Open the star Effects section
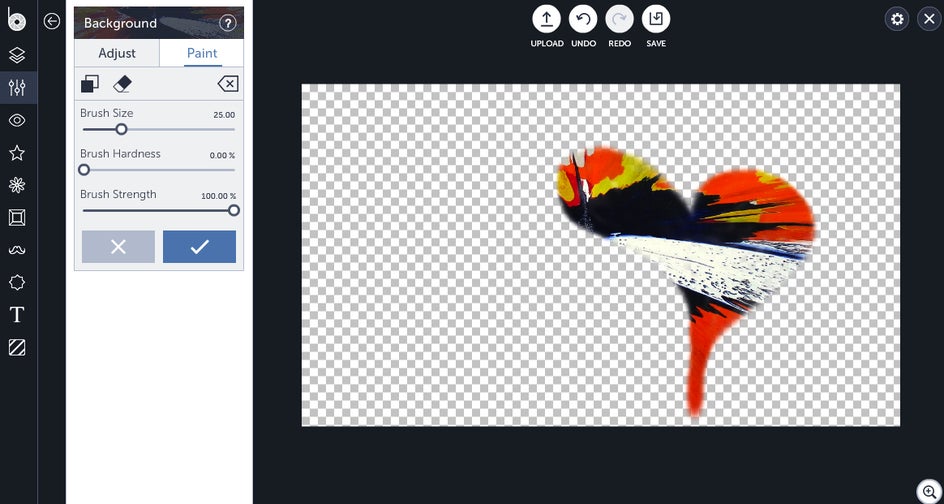This screenshot has height=504, width=944. pos(17,153)
